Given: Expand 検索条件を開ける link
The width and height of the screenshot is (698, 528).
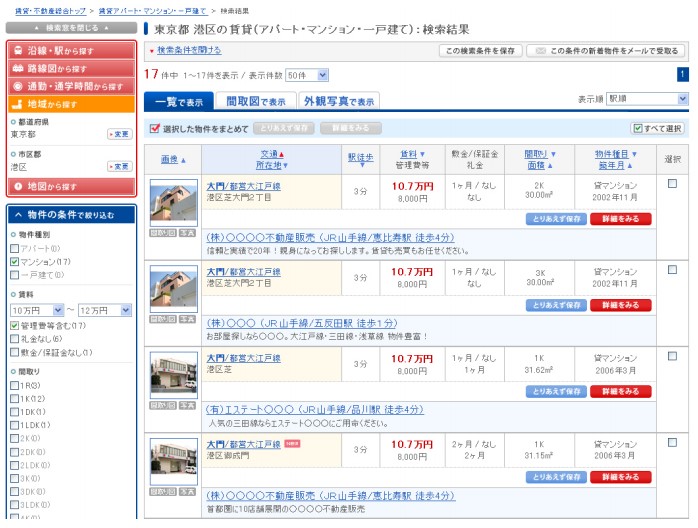Looking at the screenshot, I should pos(189,50).
